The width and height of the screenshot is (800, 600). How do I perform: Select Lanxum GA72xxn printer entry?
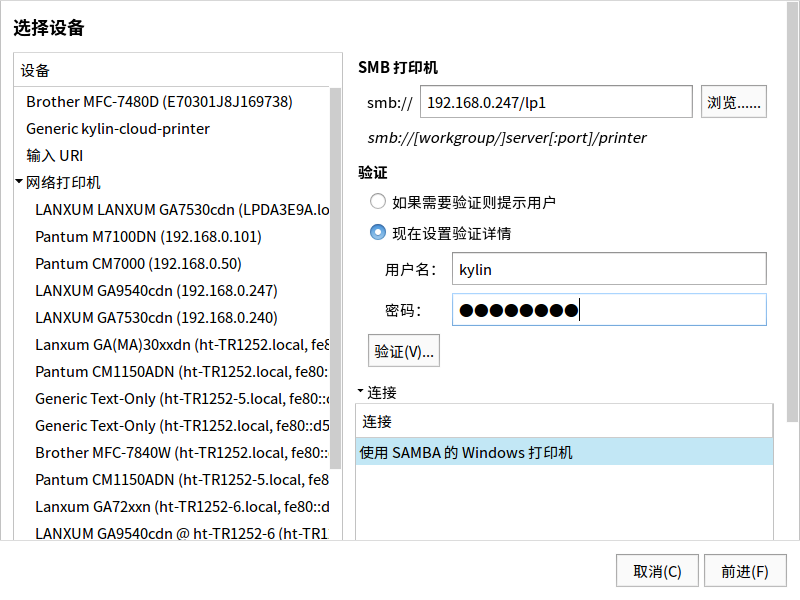pos(172,507)
